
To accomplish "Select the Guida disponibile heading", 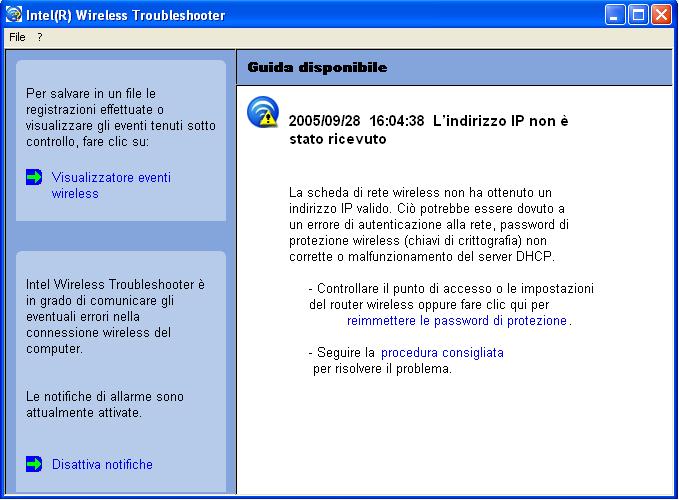I will [317, 68].
